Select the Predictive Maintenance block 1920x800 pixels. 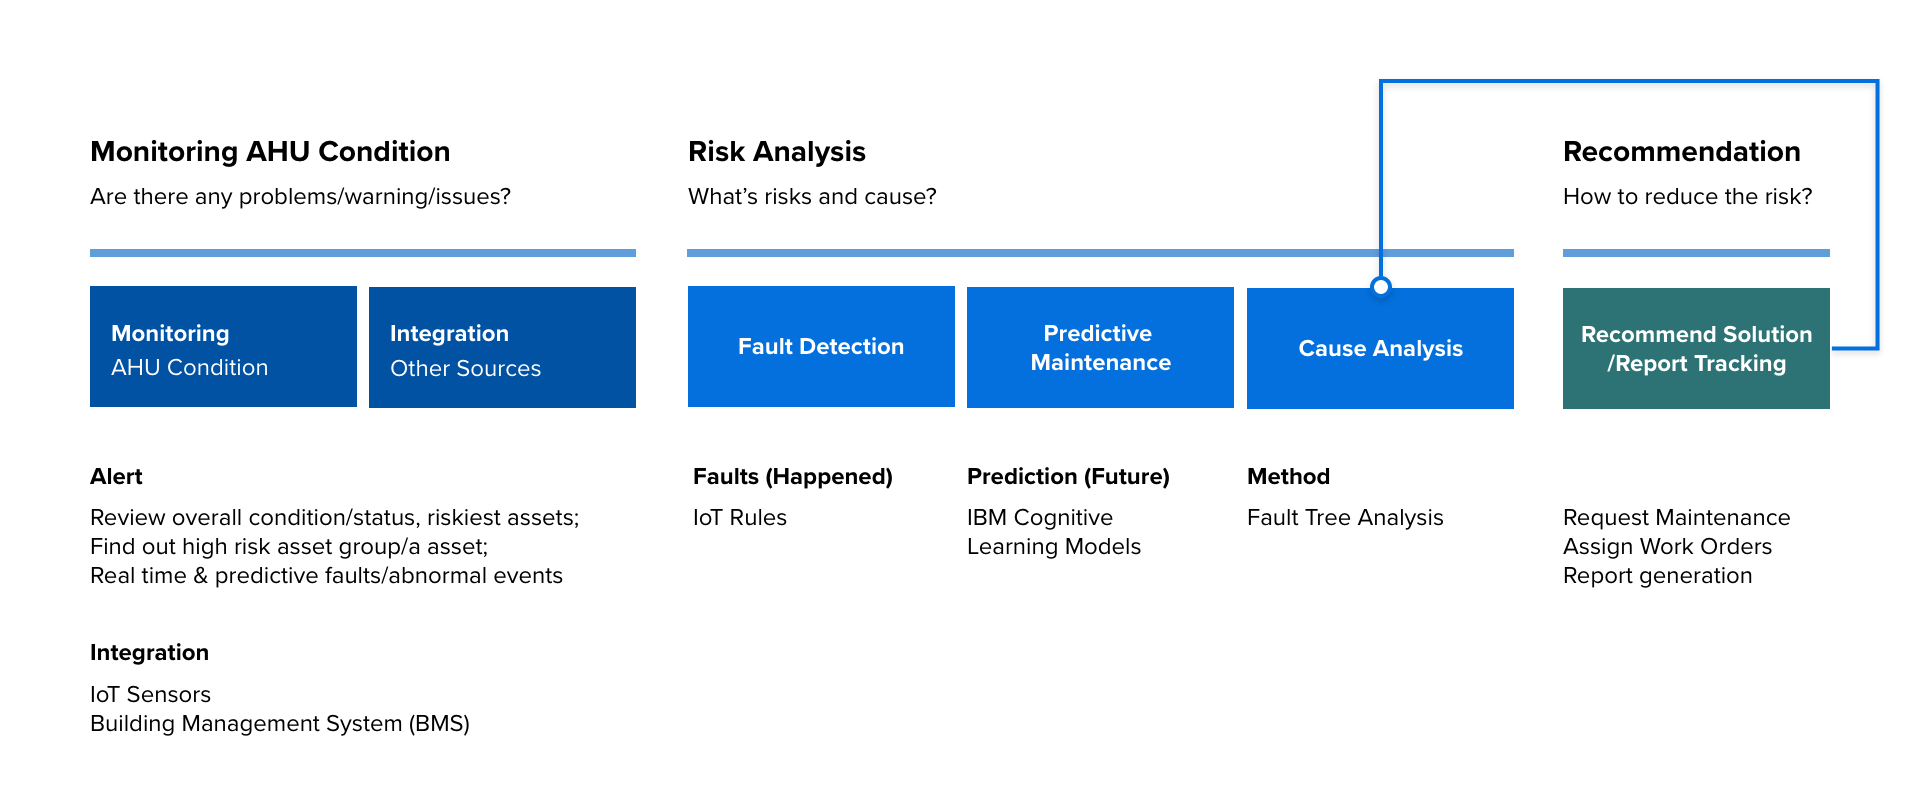(1100, 347)
